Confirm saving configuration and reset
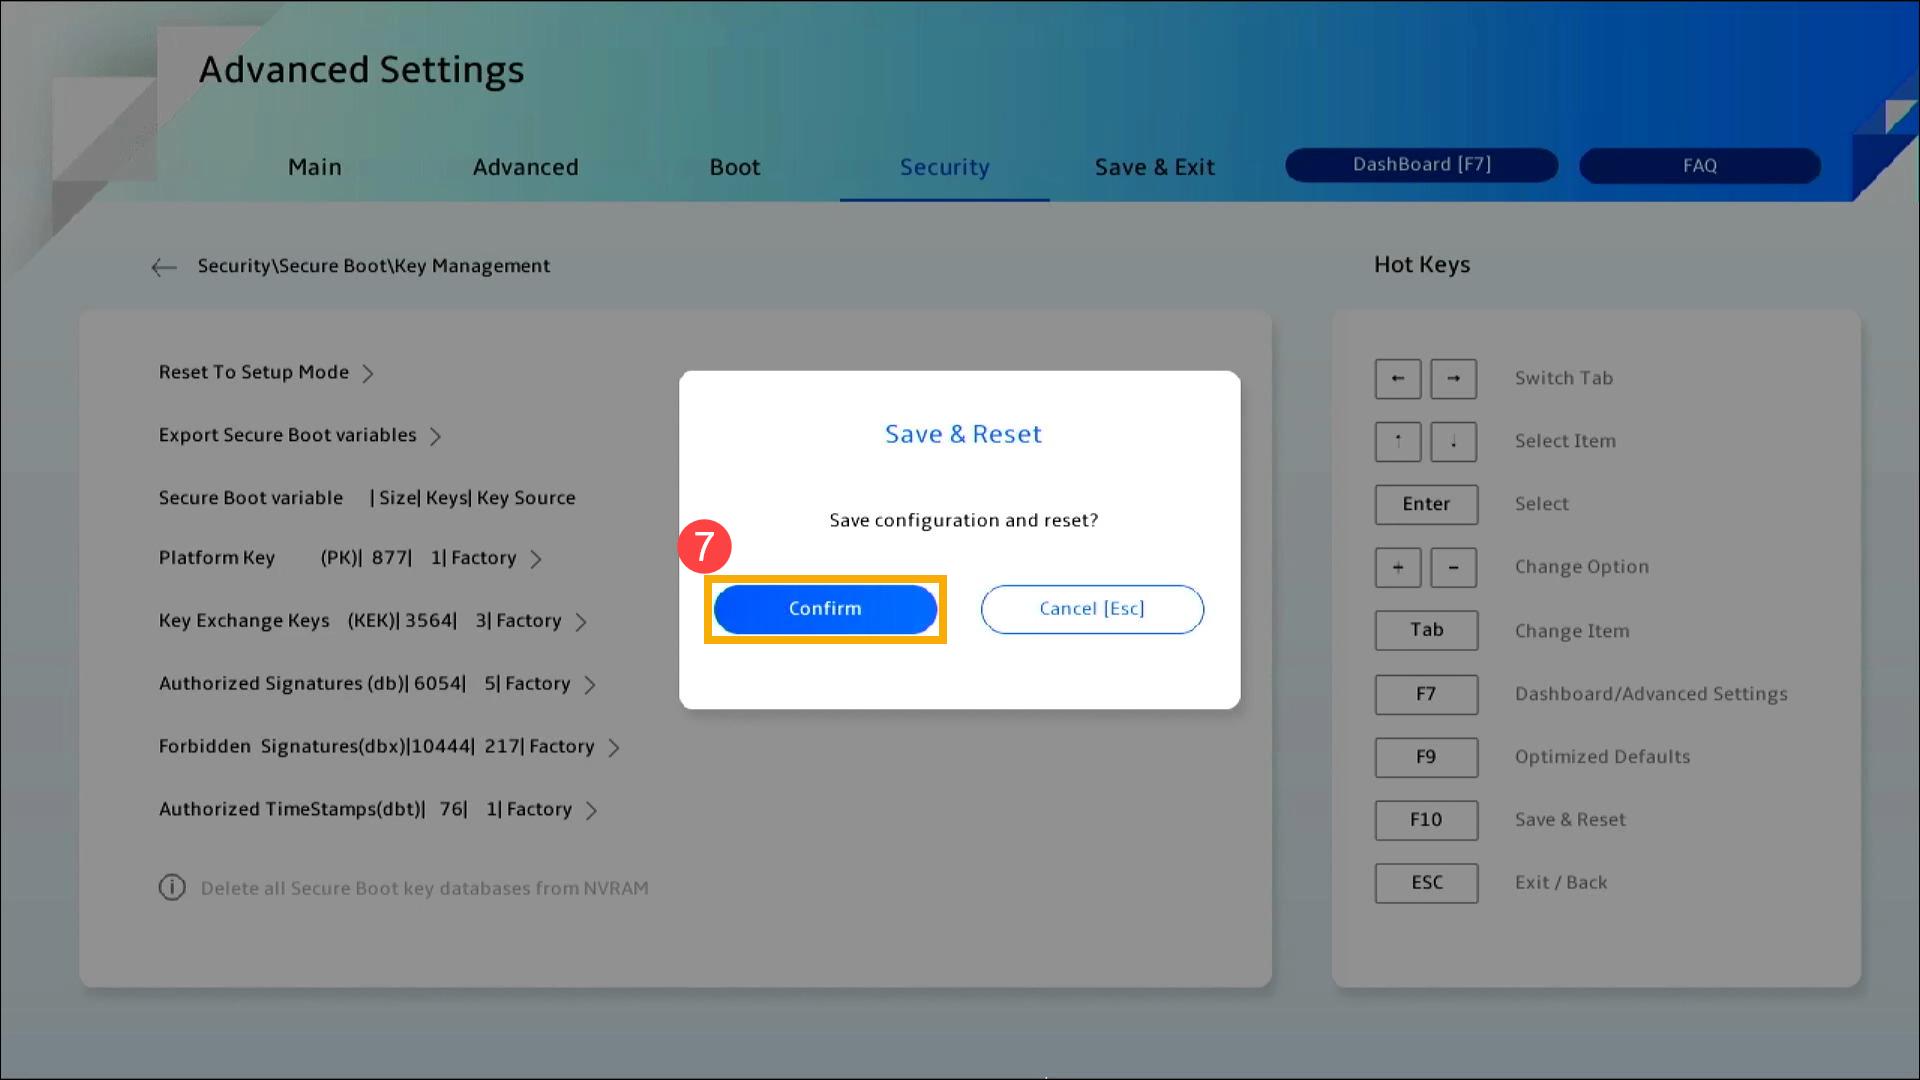 click(x=825, y=609)
